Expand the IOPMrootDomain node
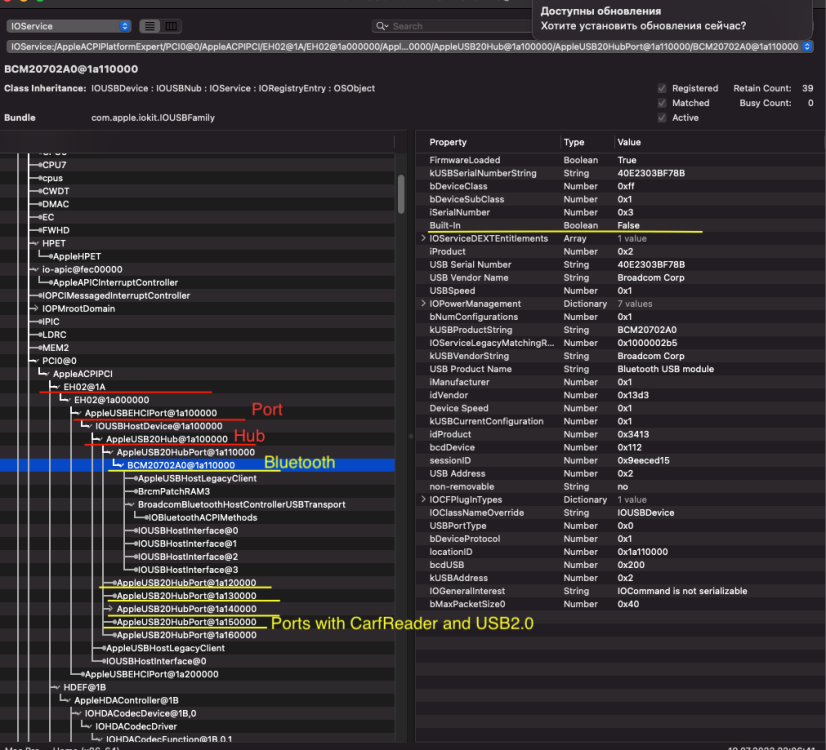The image size is (826, 750). 35,309
